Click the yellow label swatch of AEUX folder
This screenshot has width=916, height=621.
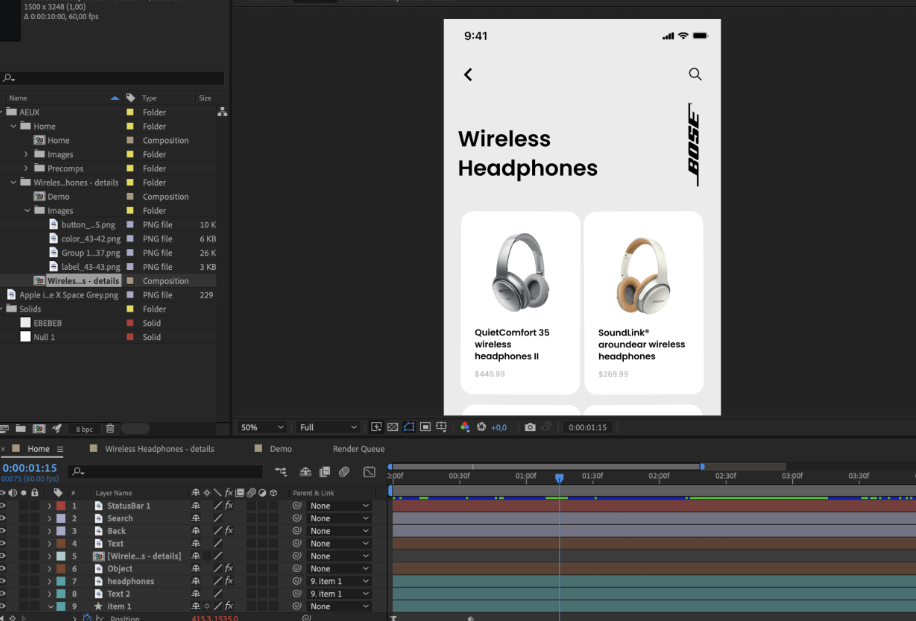click(x=130, y=112)
